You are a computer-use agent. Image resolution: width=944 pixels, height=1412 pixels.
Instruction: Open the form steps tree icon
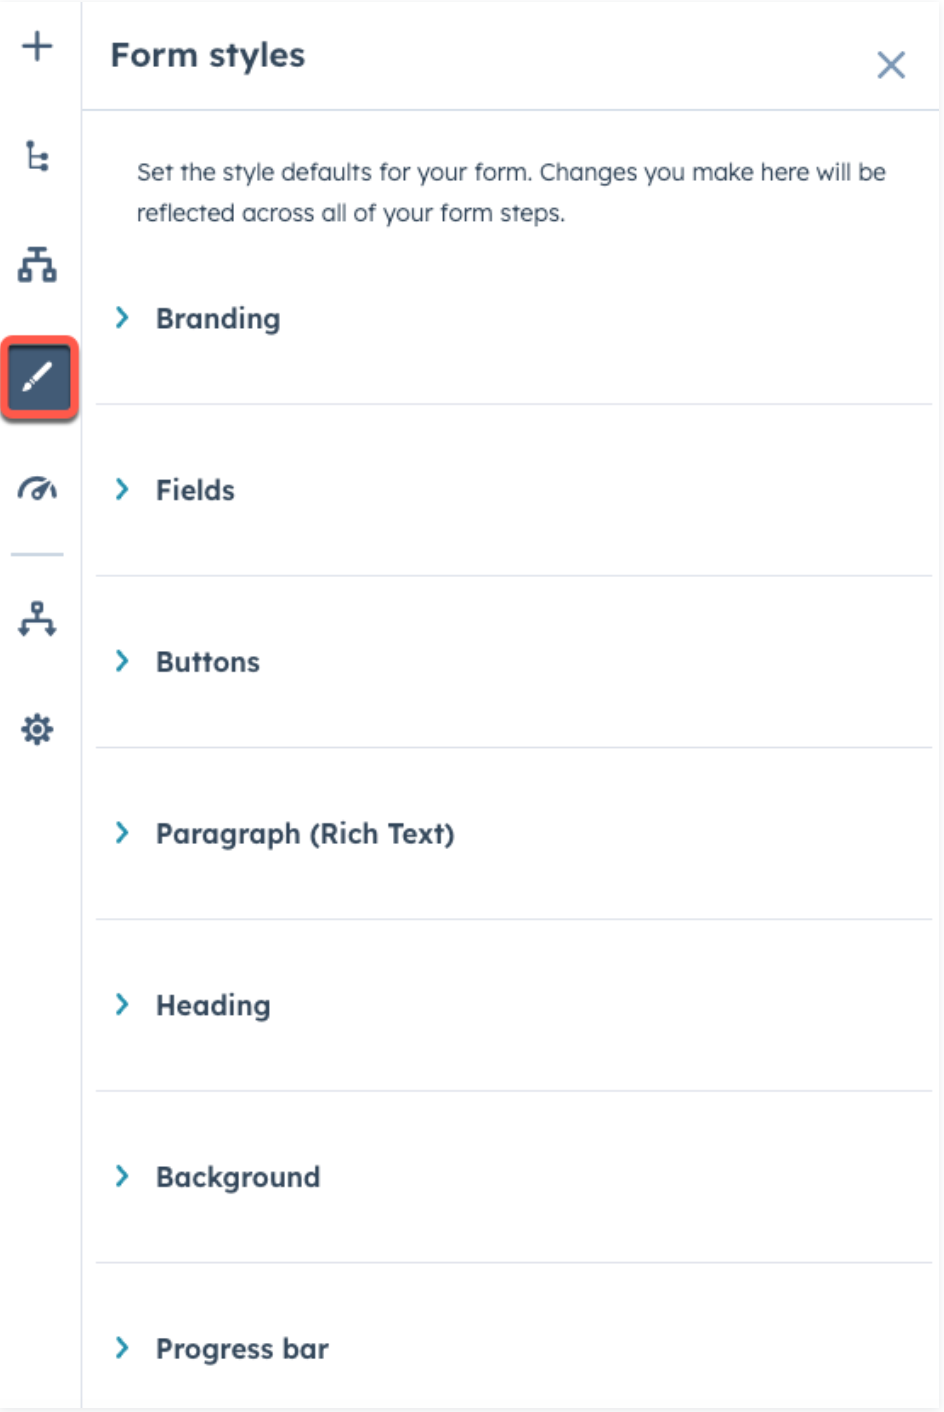pyautogui.click(x=37, y=157)
